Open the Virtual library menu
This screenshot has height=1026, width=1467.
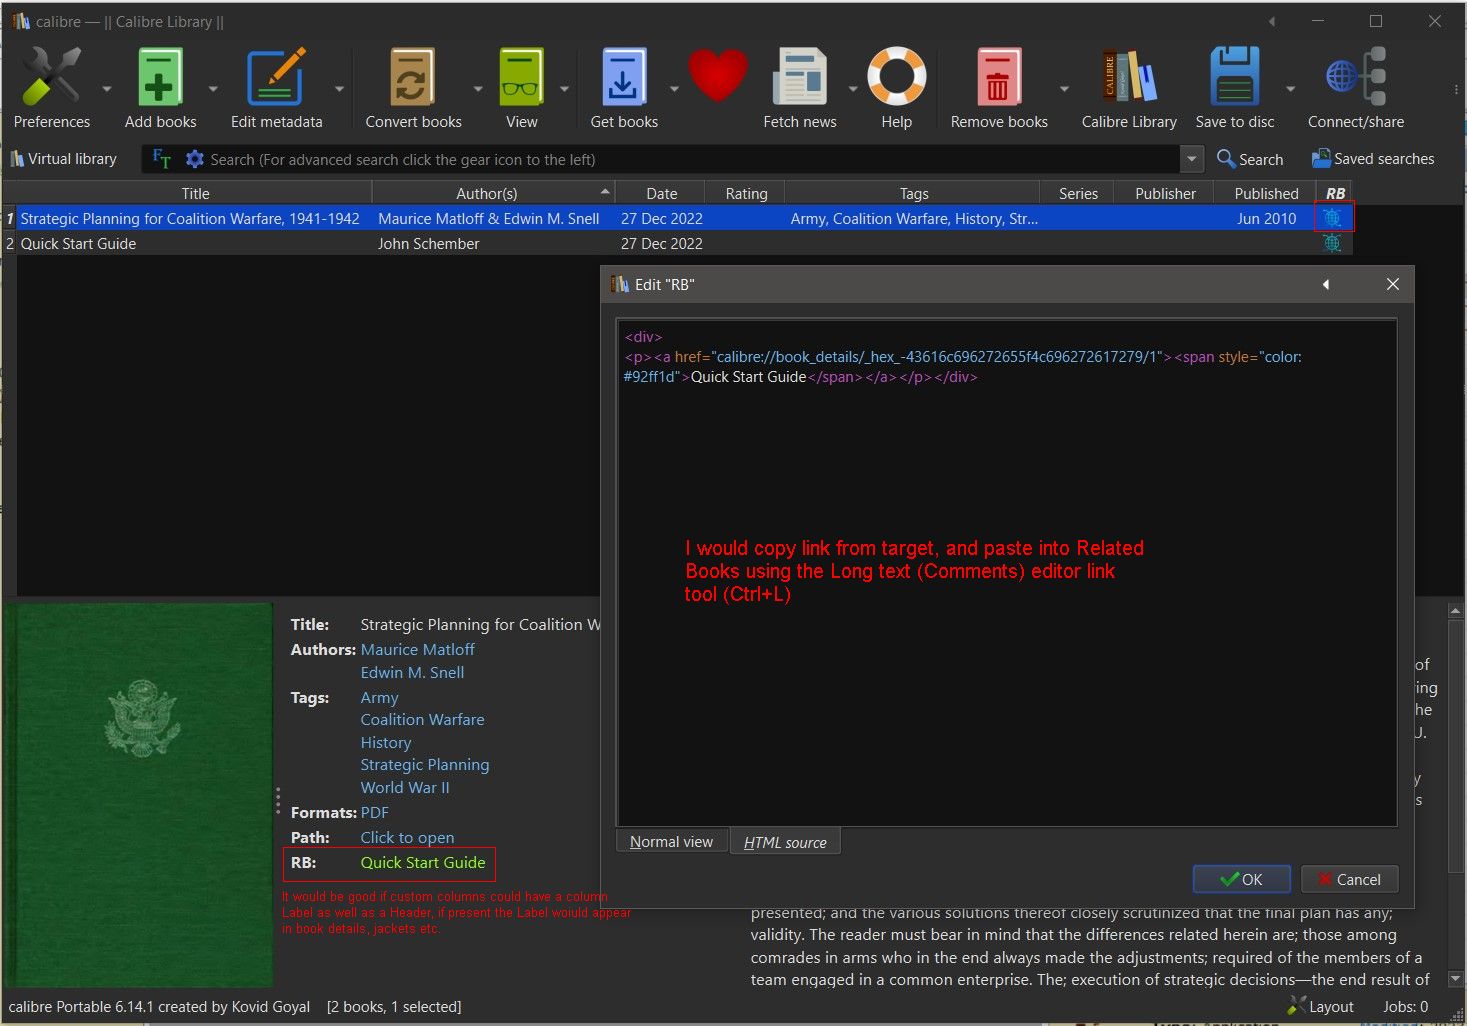[63, 159]
